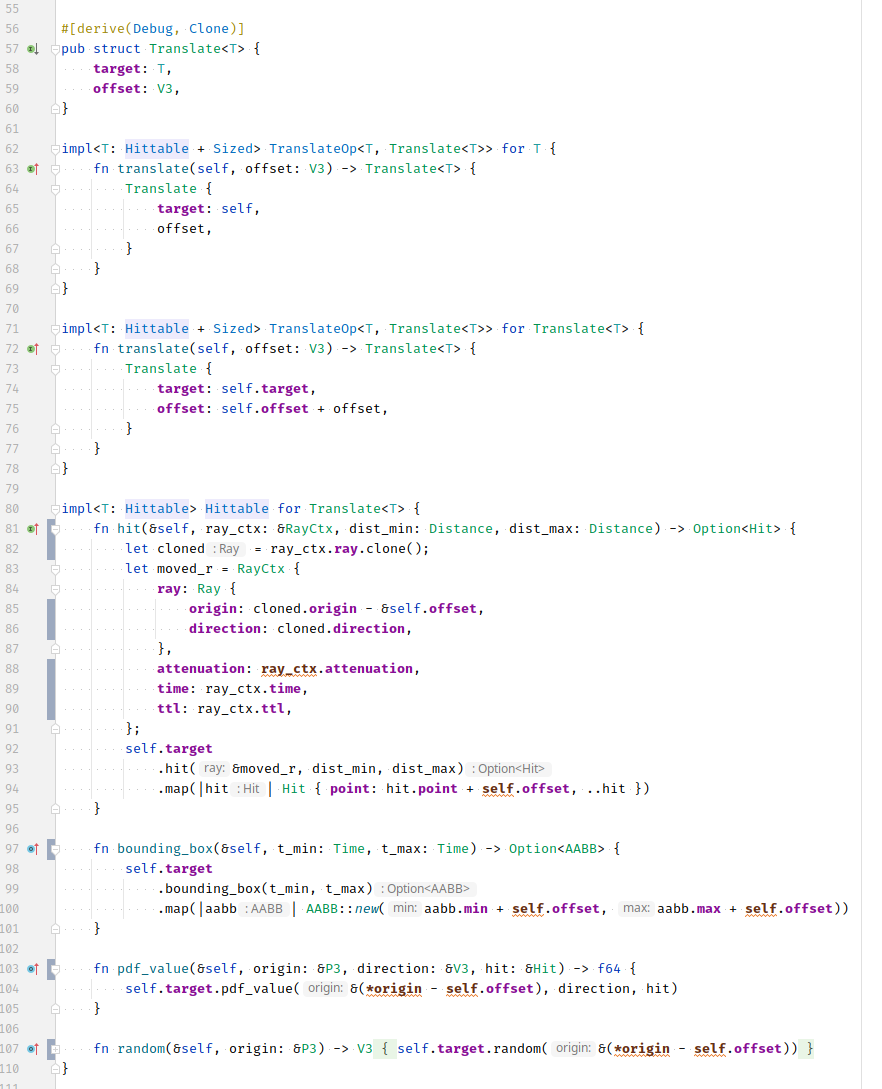Click ': Option<AABB>' inlay hint on line 99
The image size is (882, 1089).
425,889
